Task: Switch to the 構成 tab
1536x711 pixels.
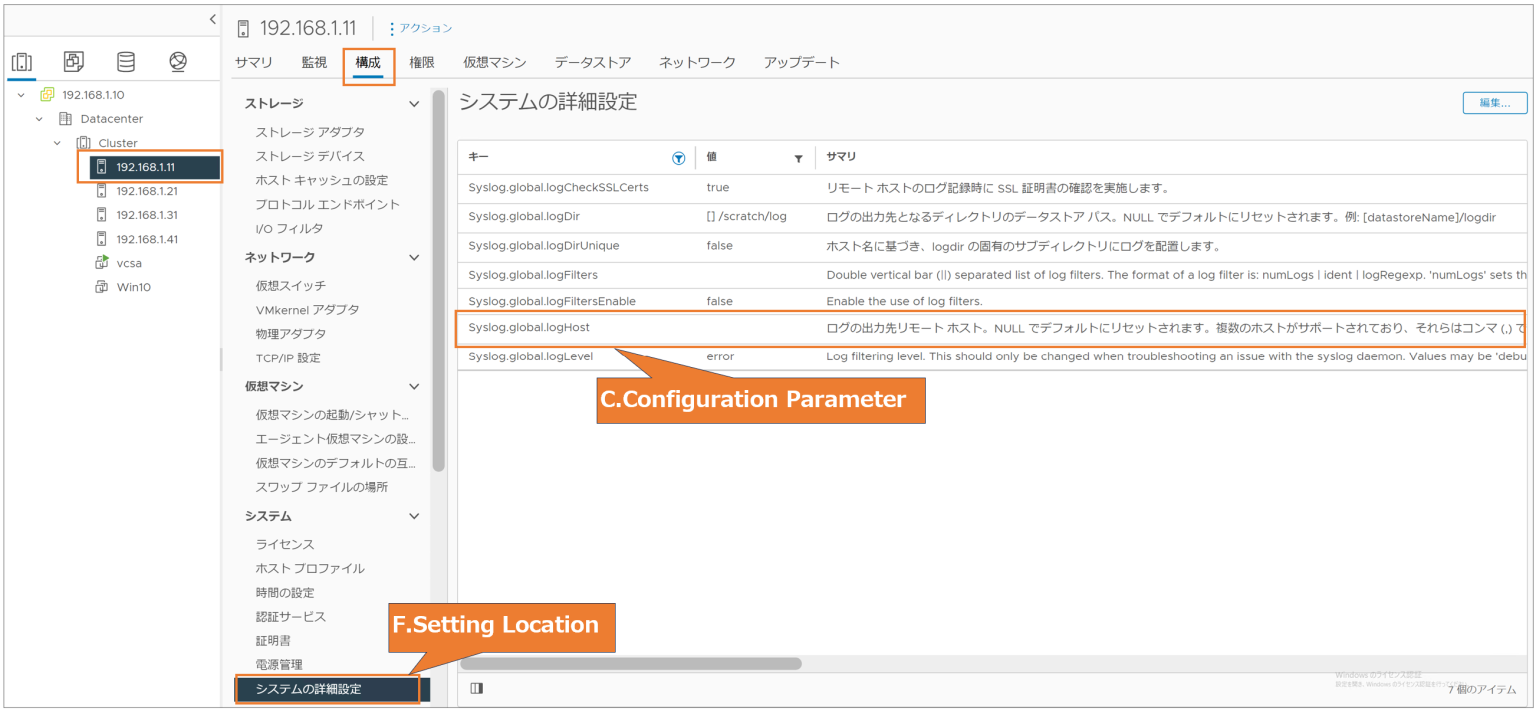Action: pos(368,62)
